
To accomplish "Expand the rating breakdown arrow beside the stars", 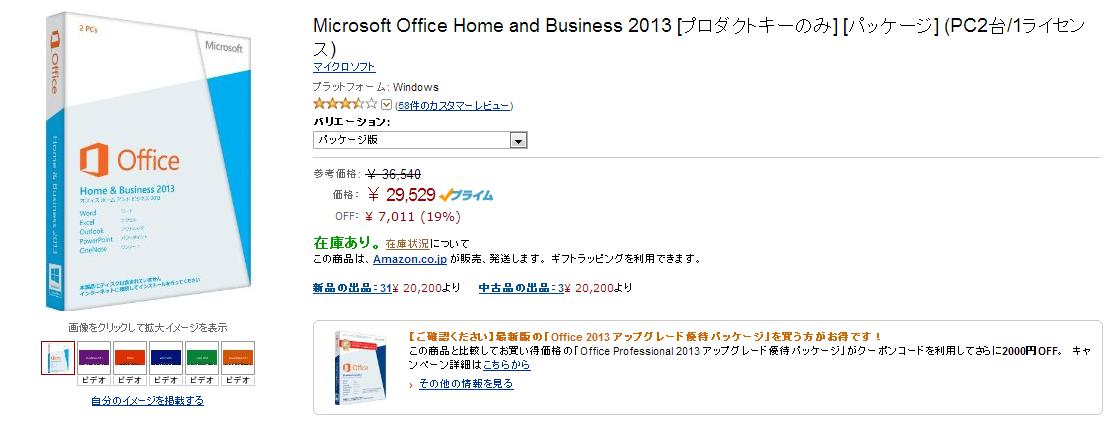I will [386, 104].
